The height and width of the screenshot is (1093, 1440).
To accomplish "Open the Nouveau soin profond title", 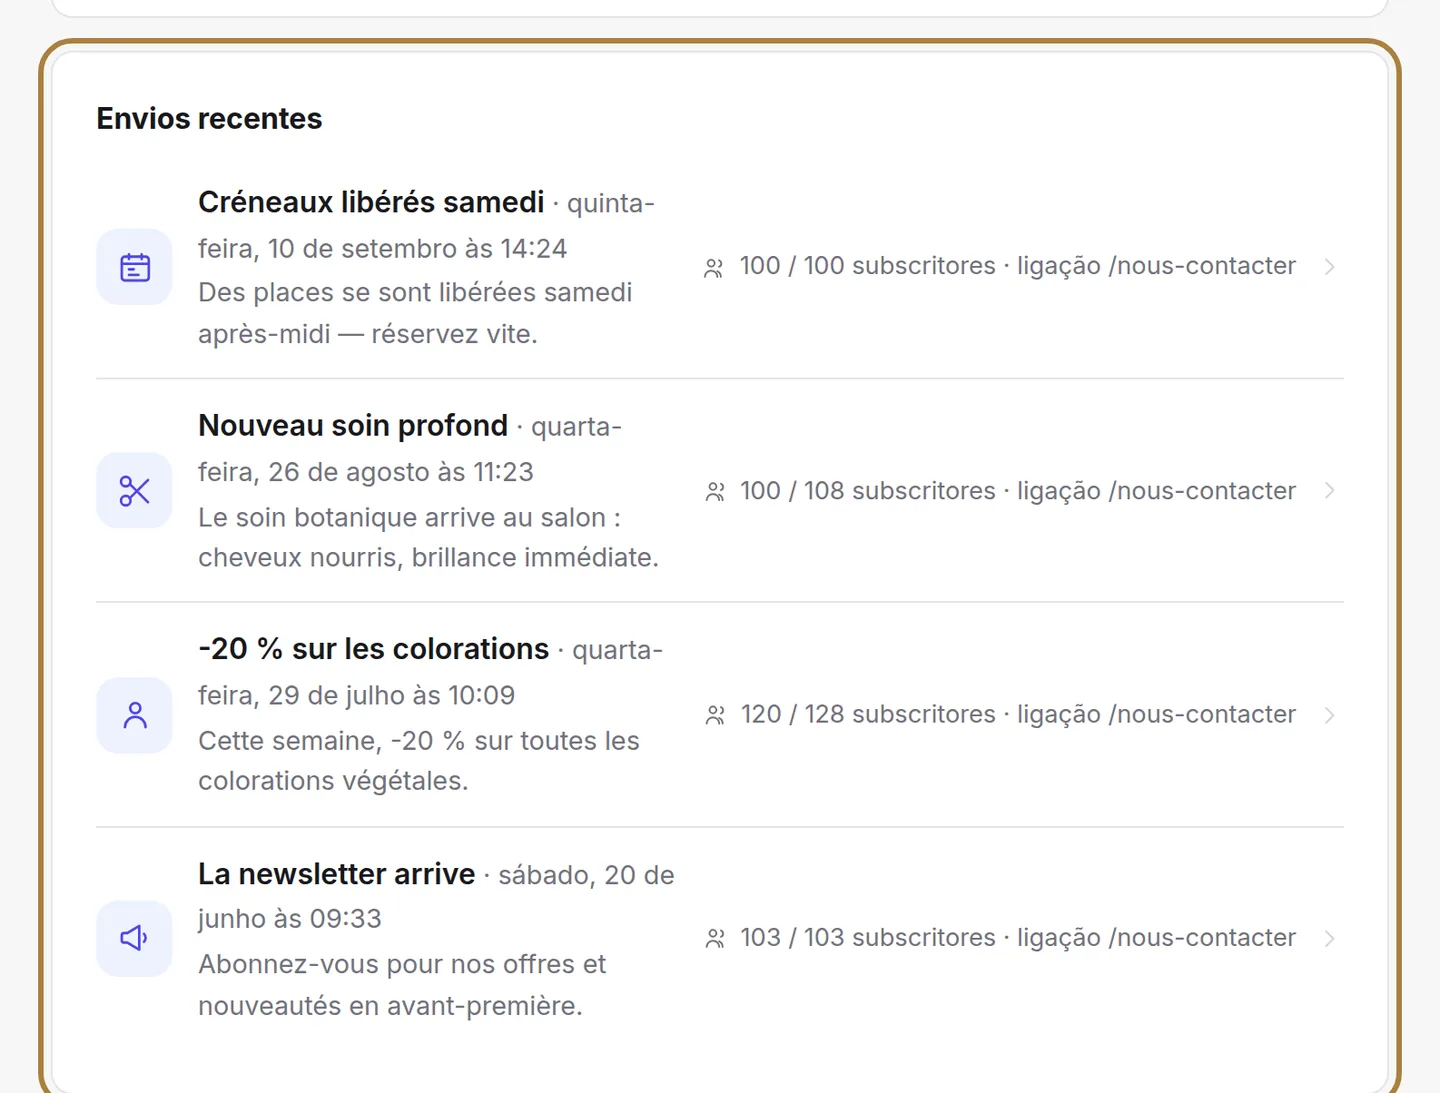I will pos(353,425).
